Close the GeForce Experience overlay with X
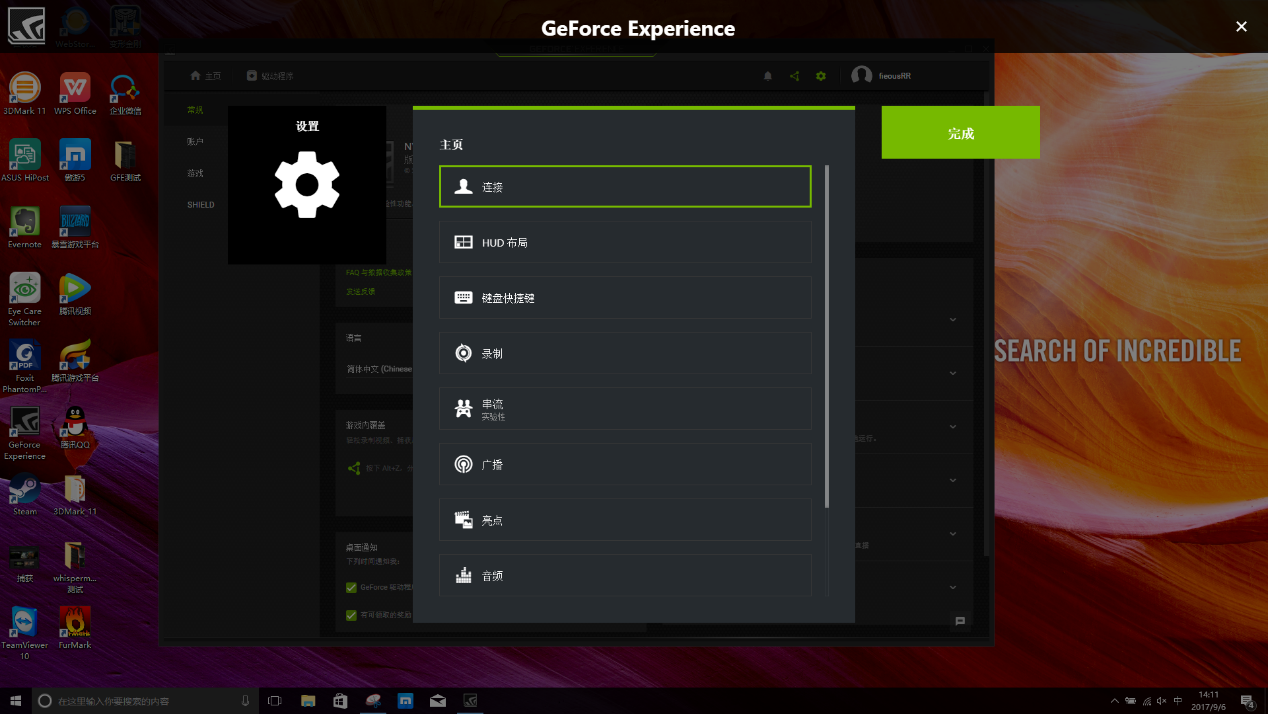This screenshot has height=714, width=1268. point(1241,27)
